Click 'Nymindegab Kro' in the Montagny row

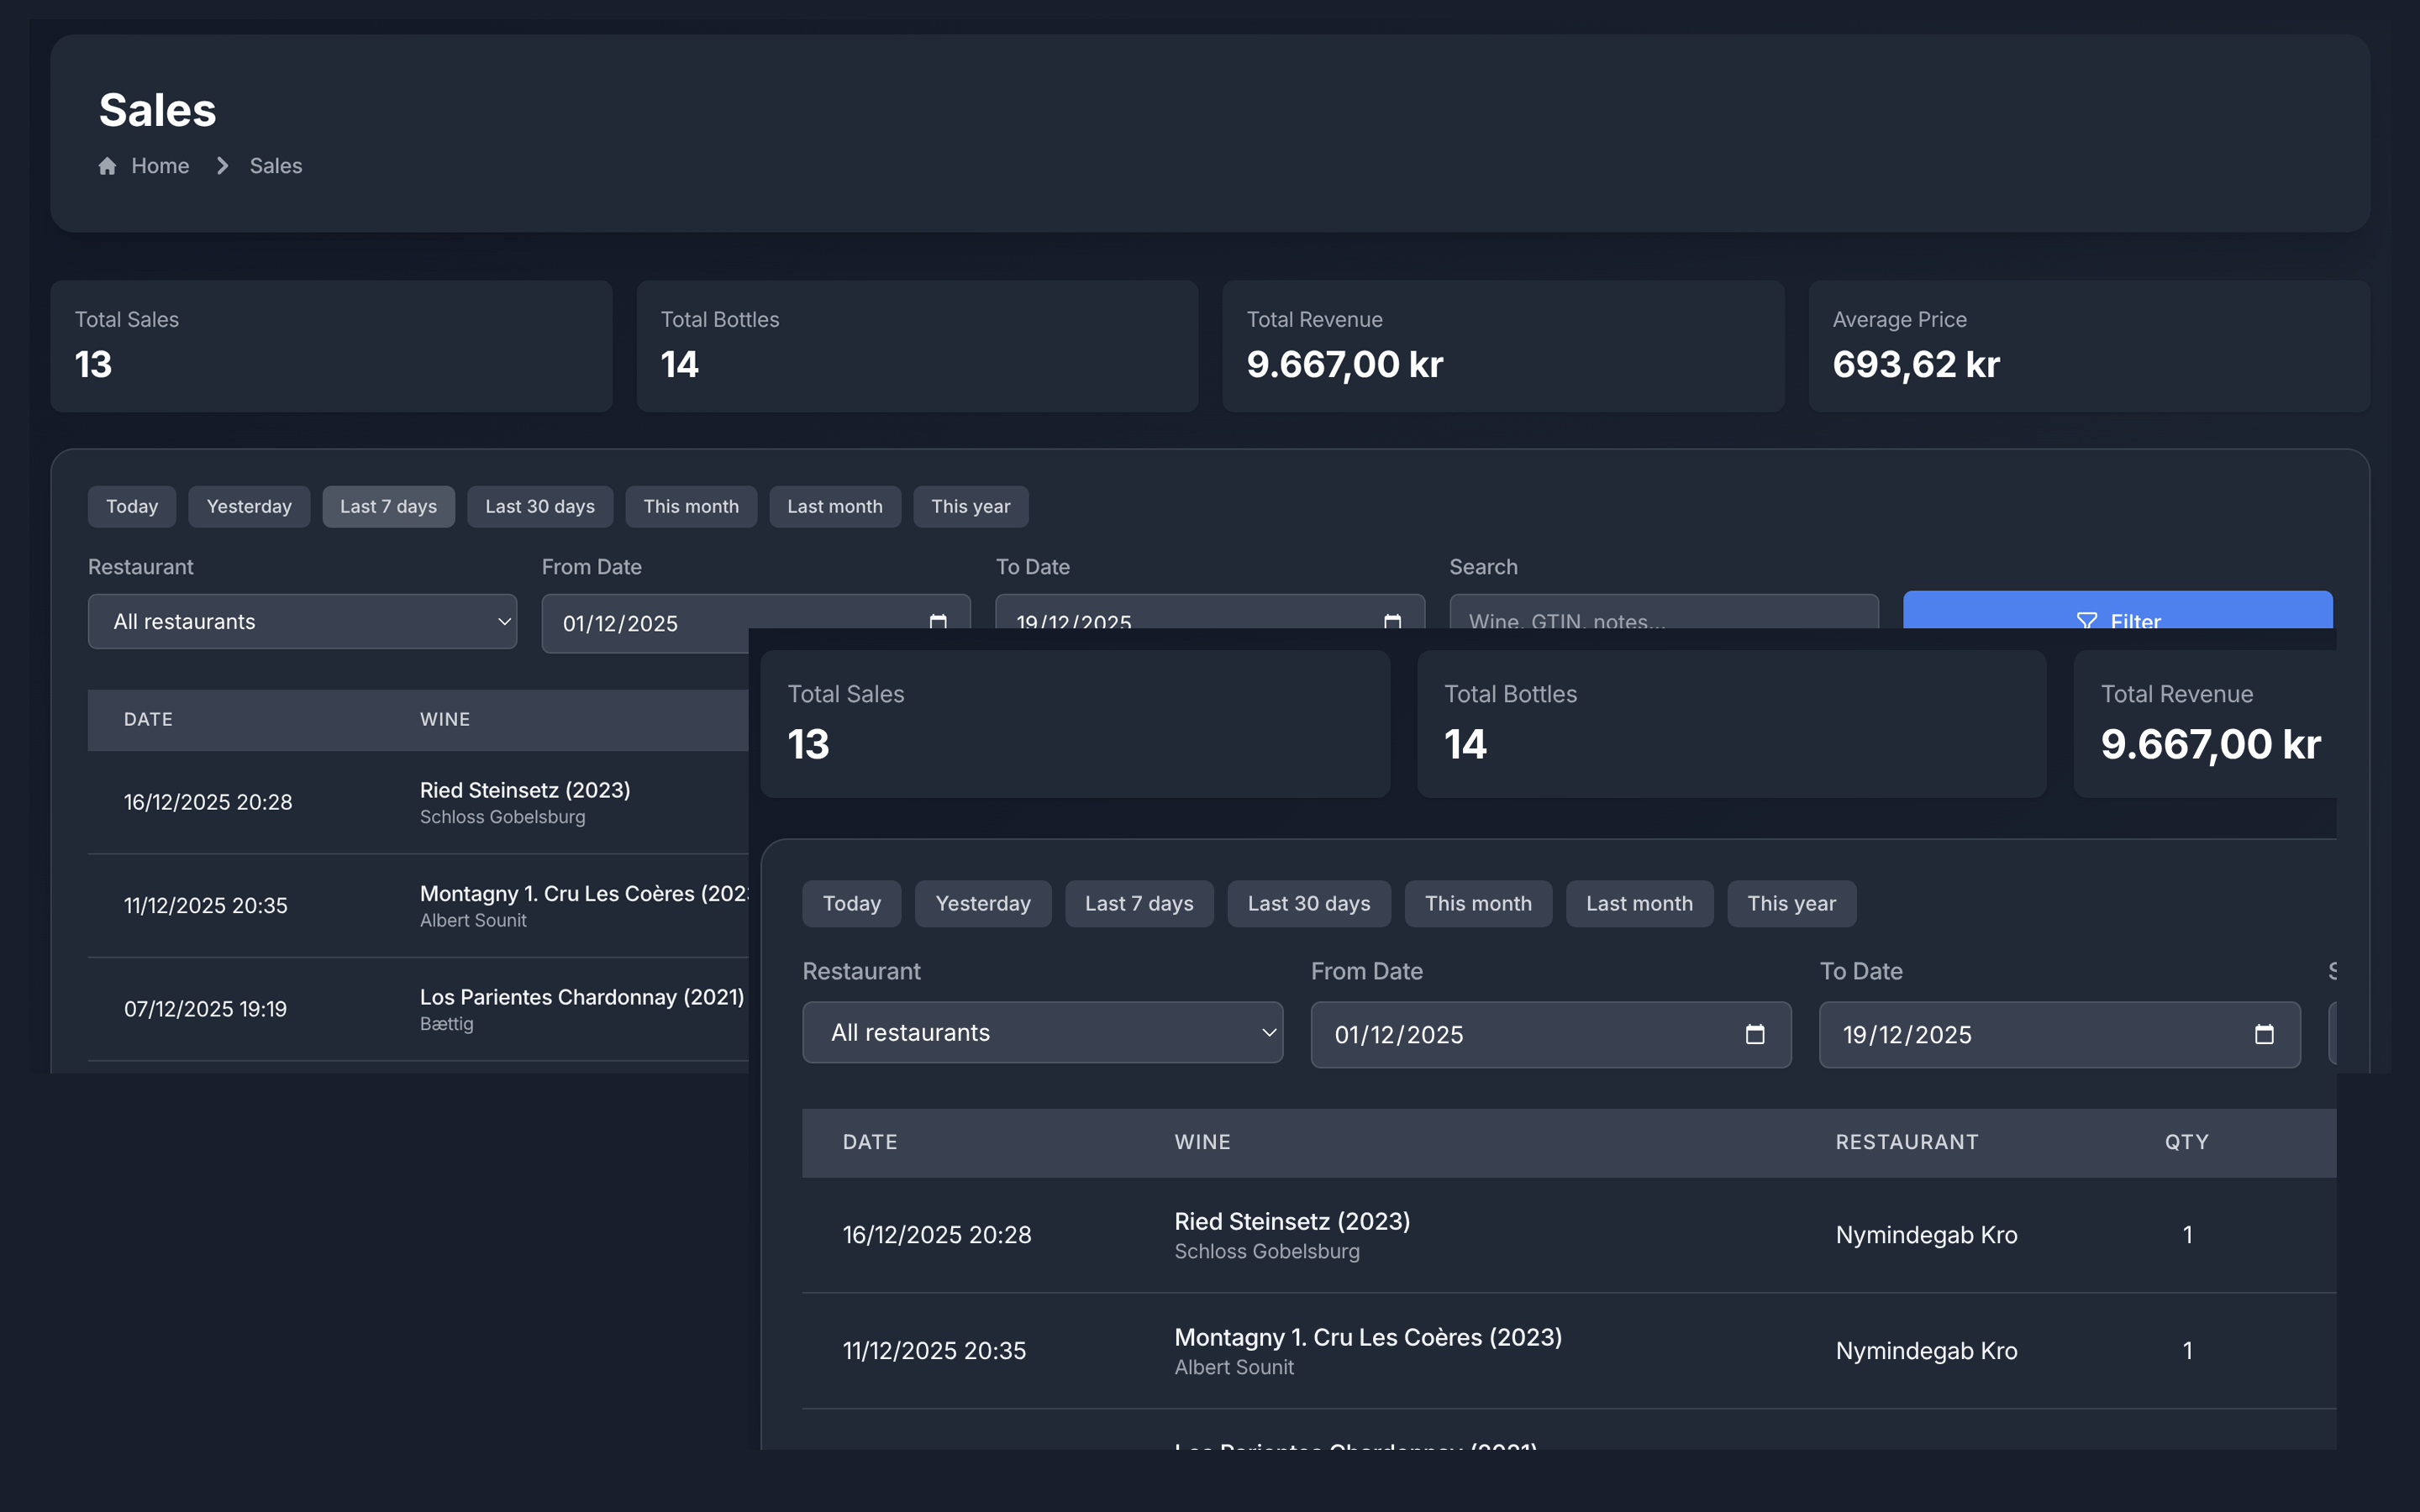[x=1926, y=1351]
